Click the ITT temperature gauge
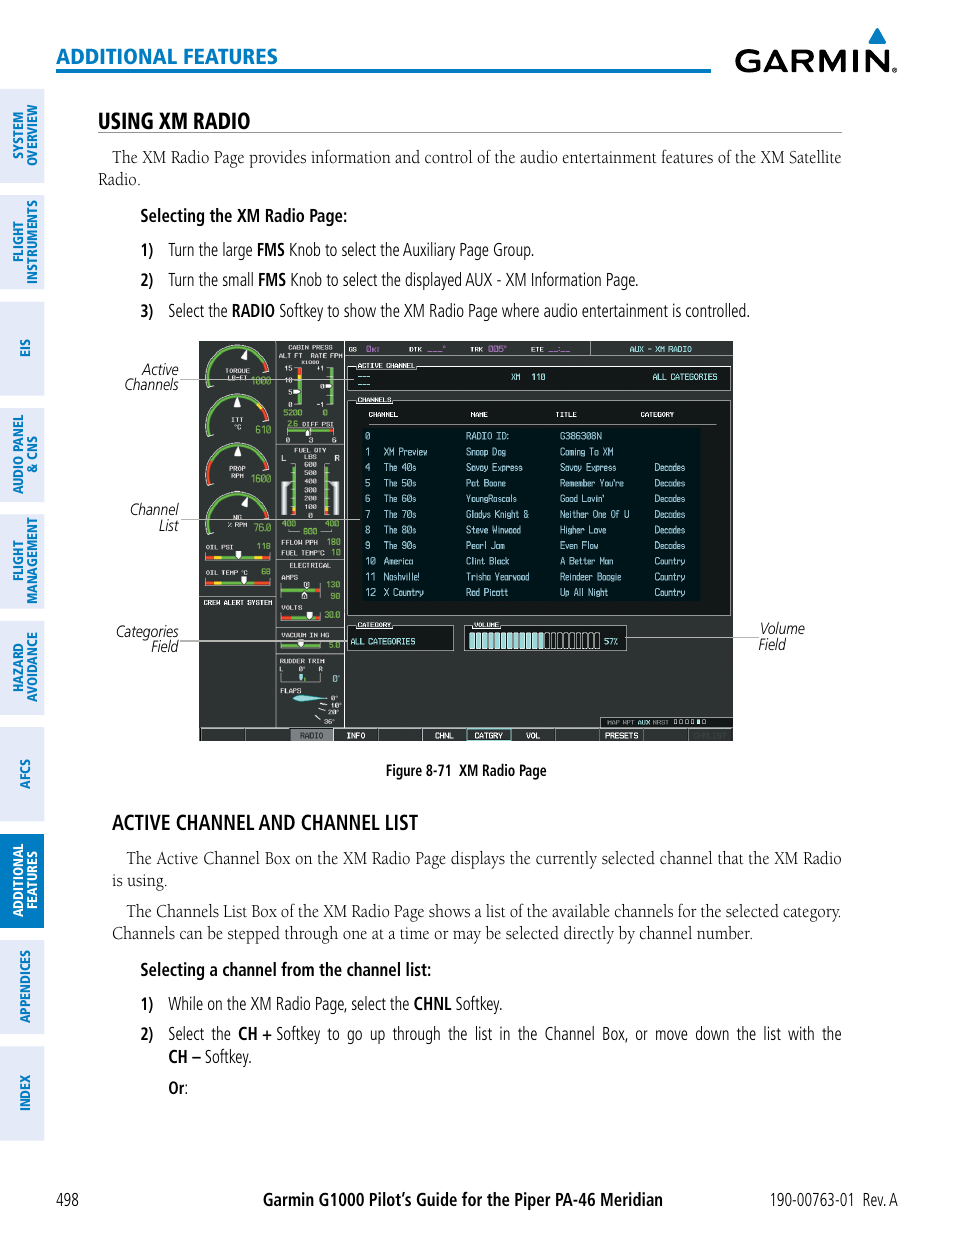This screenshot has width=954, height=1235. [238, 417]
